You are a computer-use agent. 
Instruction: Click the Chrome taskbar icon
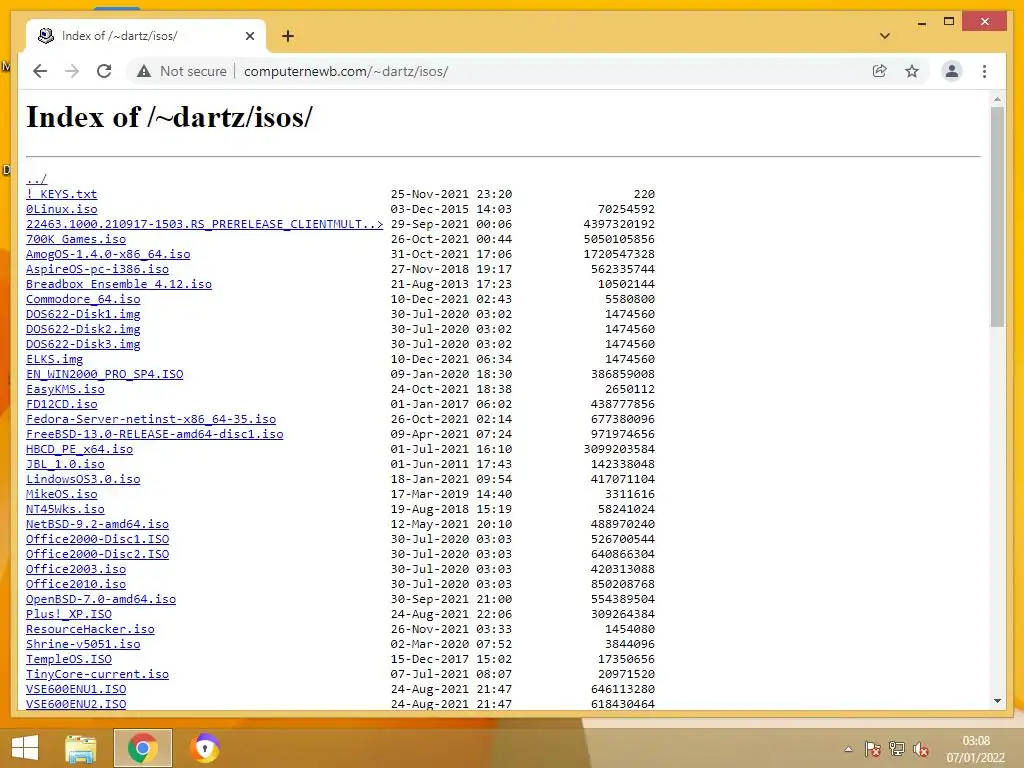(x=143, y=748)
